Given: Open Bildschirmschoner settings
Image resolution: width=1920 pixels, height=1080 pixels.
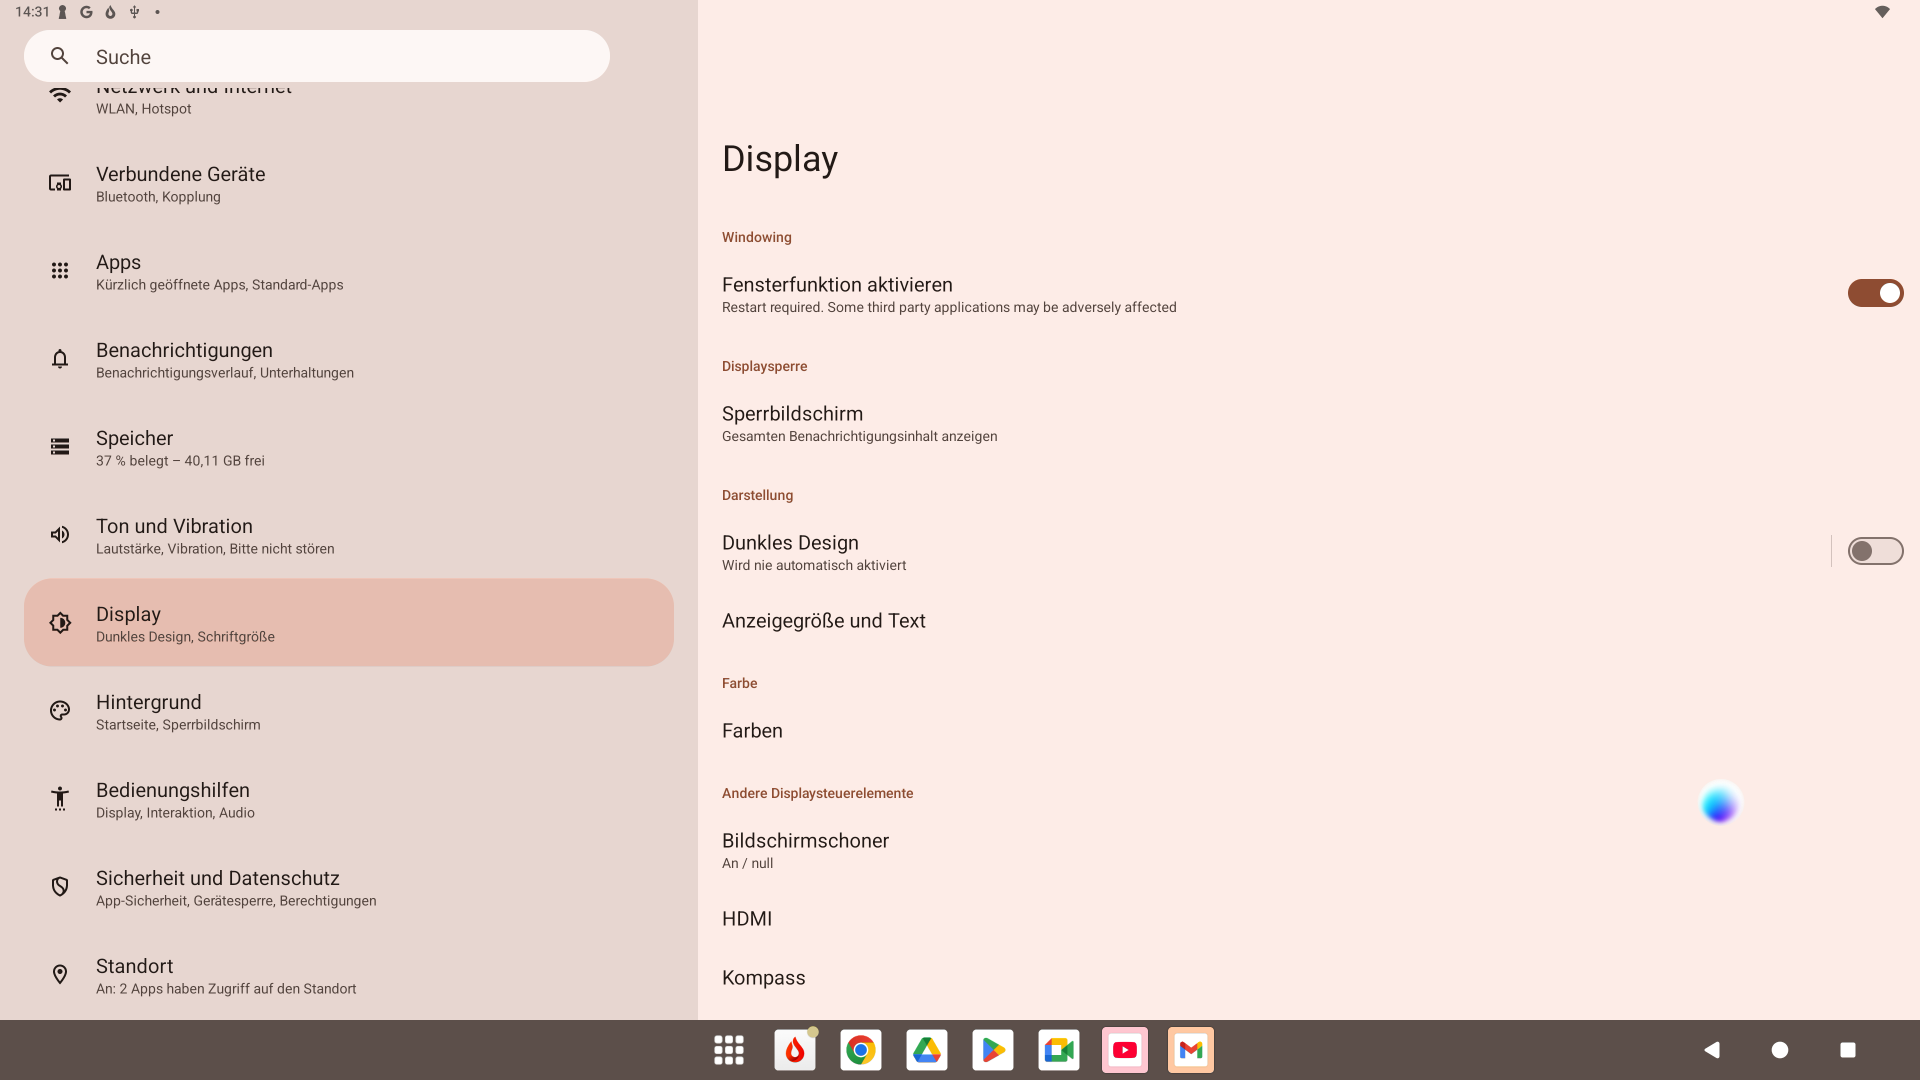Looking at the screenshot, I should pyautogui.click(x=1309, y=850).
